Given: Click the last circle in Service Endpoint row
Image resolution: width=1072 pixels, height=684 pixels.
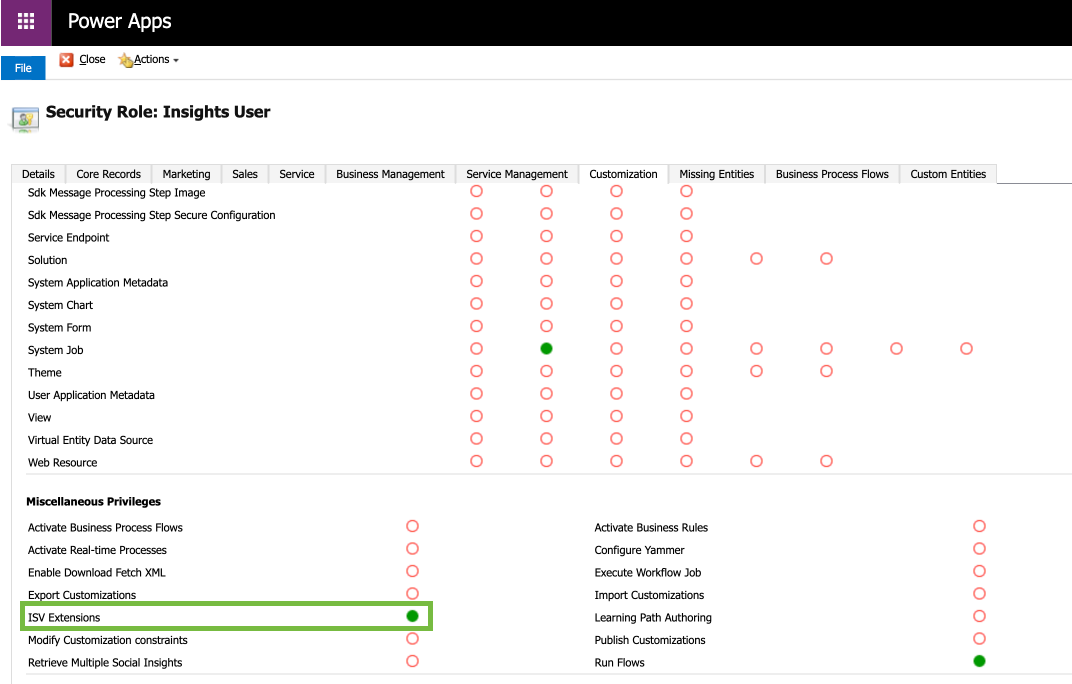Looking at the screenshot, I should pyautogui.click(x=686, y=236).
